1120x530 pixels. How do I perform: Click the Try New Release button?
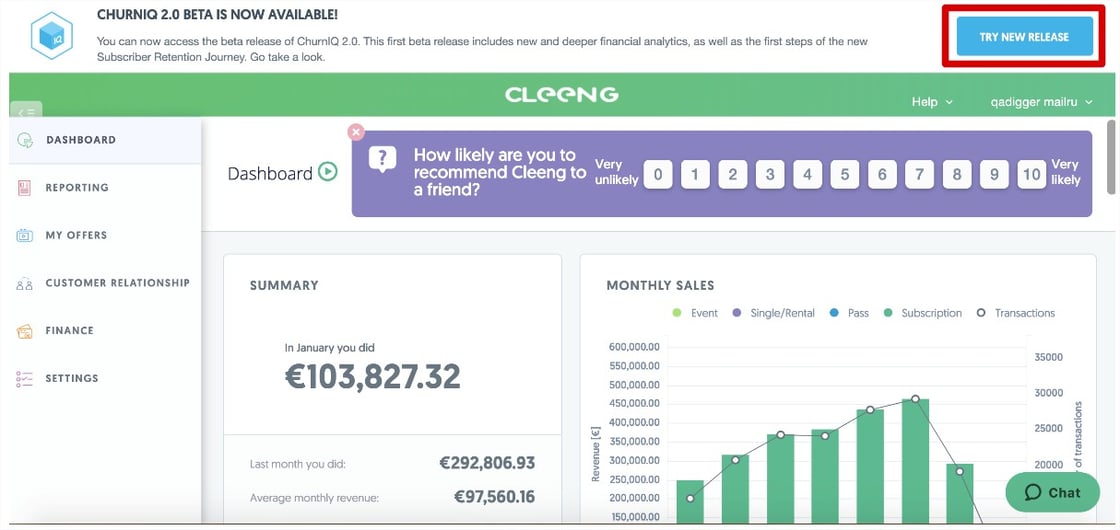(1024, 36)
